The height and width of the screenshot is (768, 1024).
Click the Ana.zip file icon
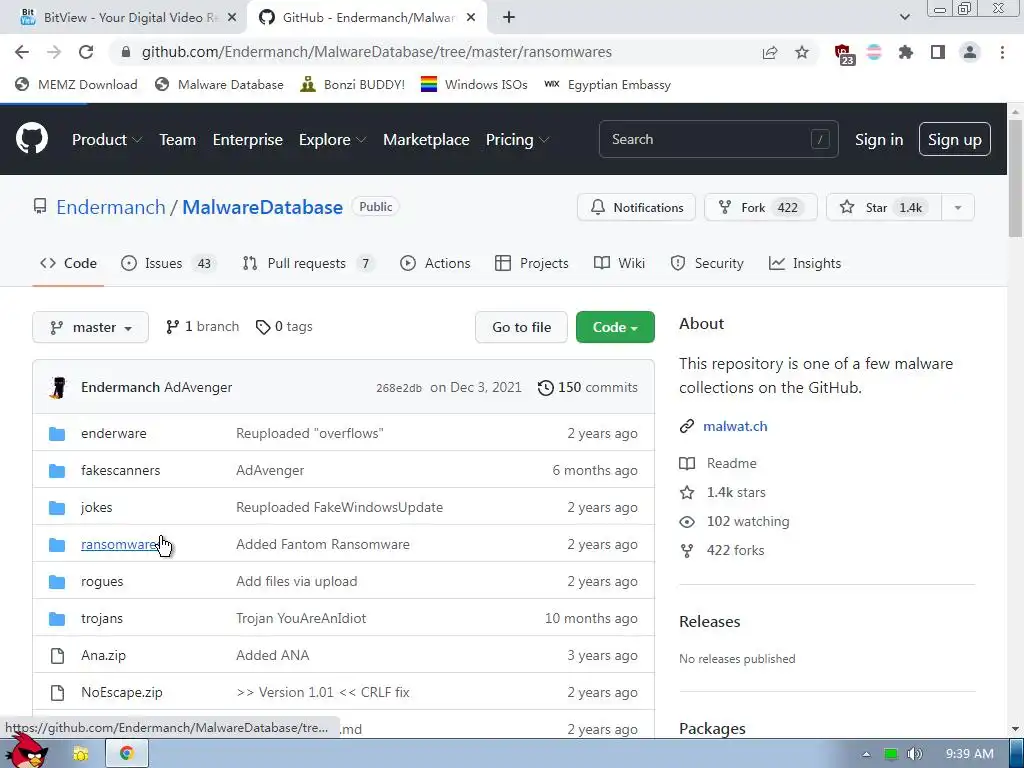57,656
